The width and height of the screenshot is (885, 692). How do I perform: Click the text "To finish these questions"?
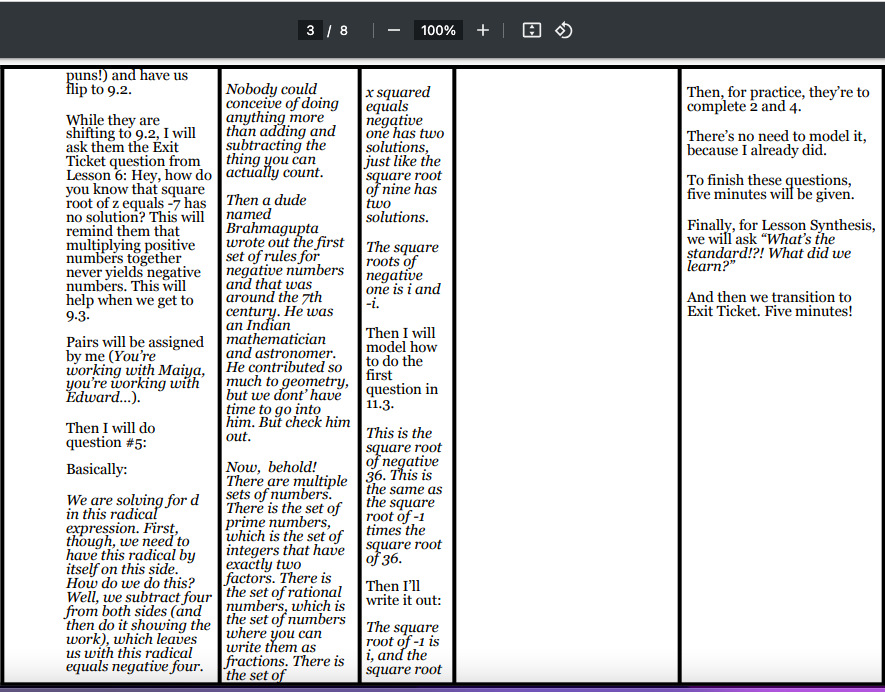[x=770, y=187]
